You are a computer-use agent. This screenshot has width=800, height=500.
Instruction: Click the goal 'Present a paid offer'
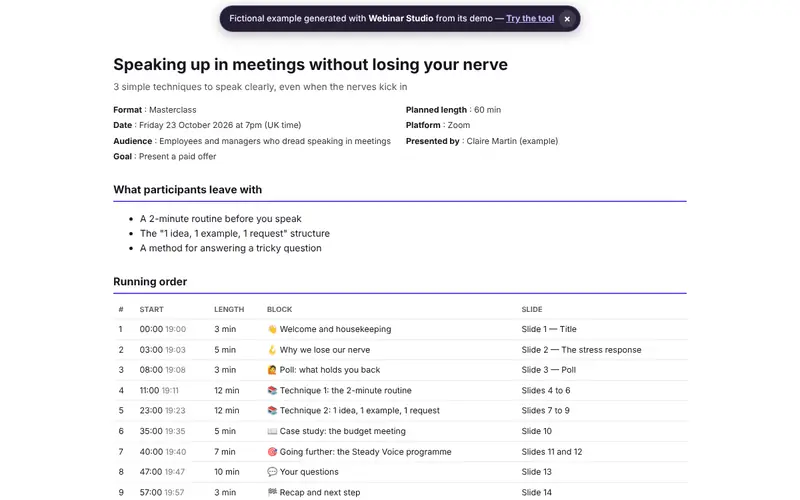click(x=178, y=156)
